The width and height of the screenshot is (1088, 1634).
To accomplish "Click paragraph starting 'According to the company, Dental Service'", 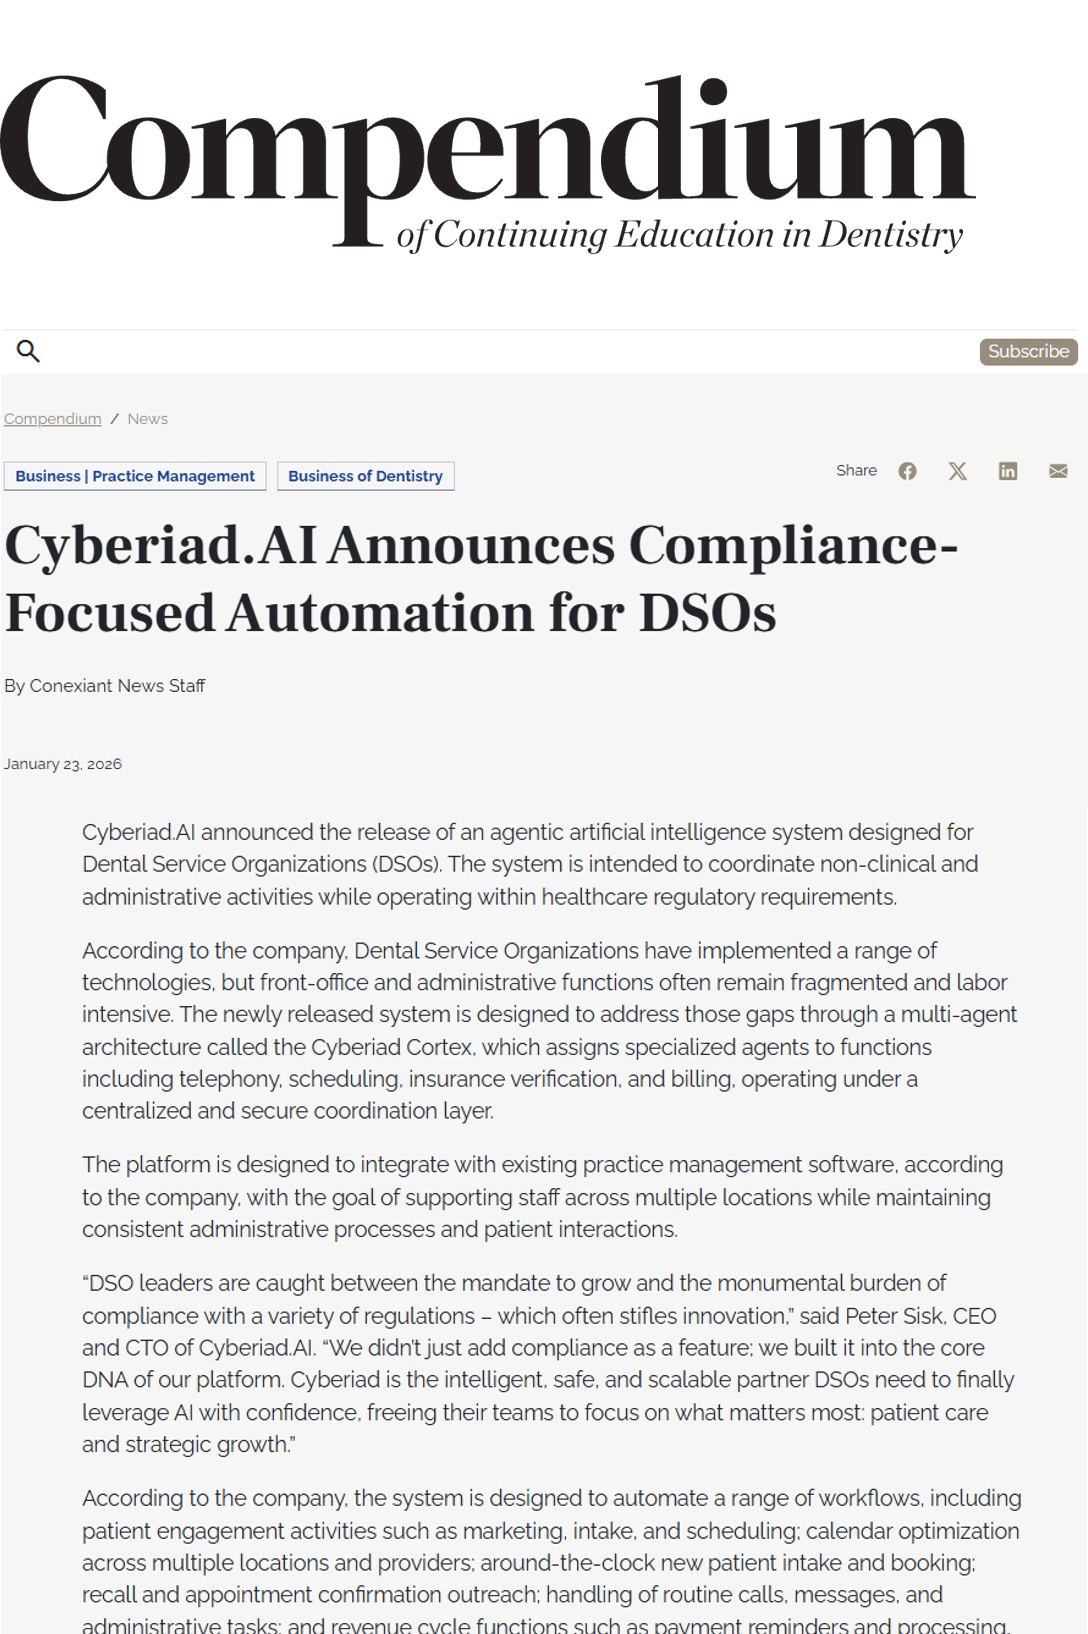I will tap(549, 1031).
